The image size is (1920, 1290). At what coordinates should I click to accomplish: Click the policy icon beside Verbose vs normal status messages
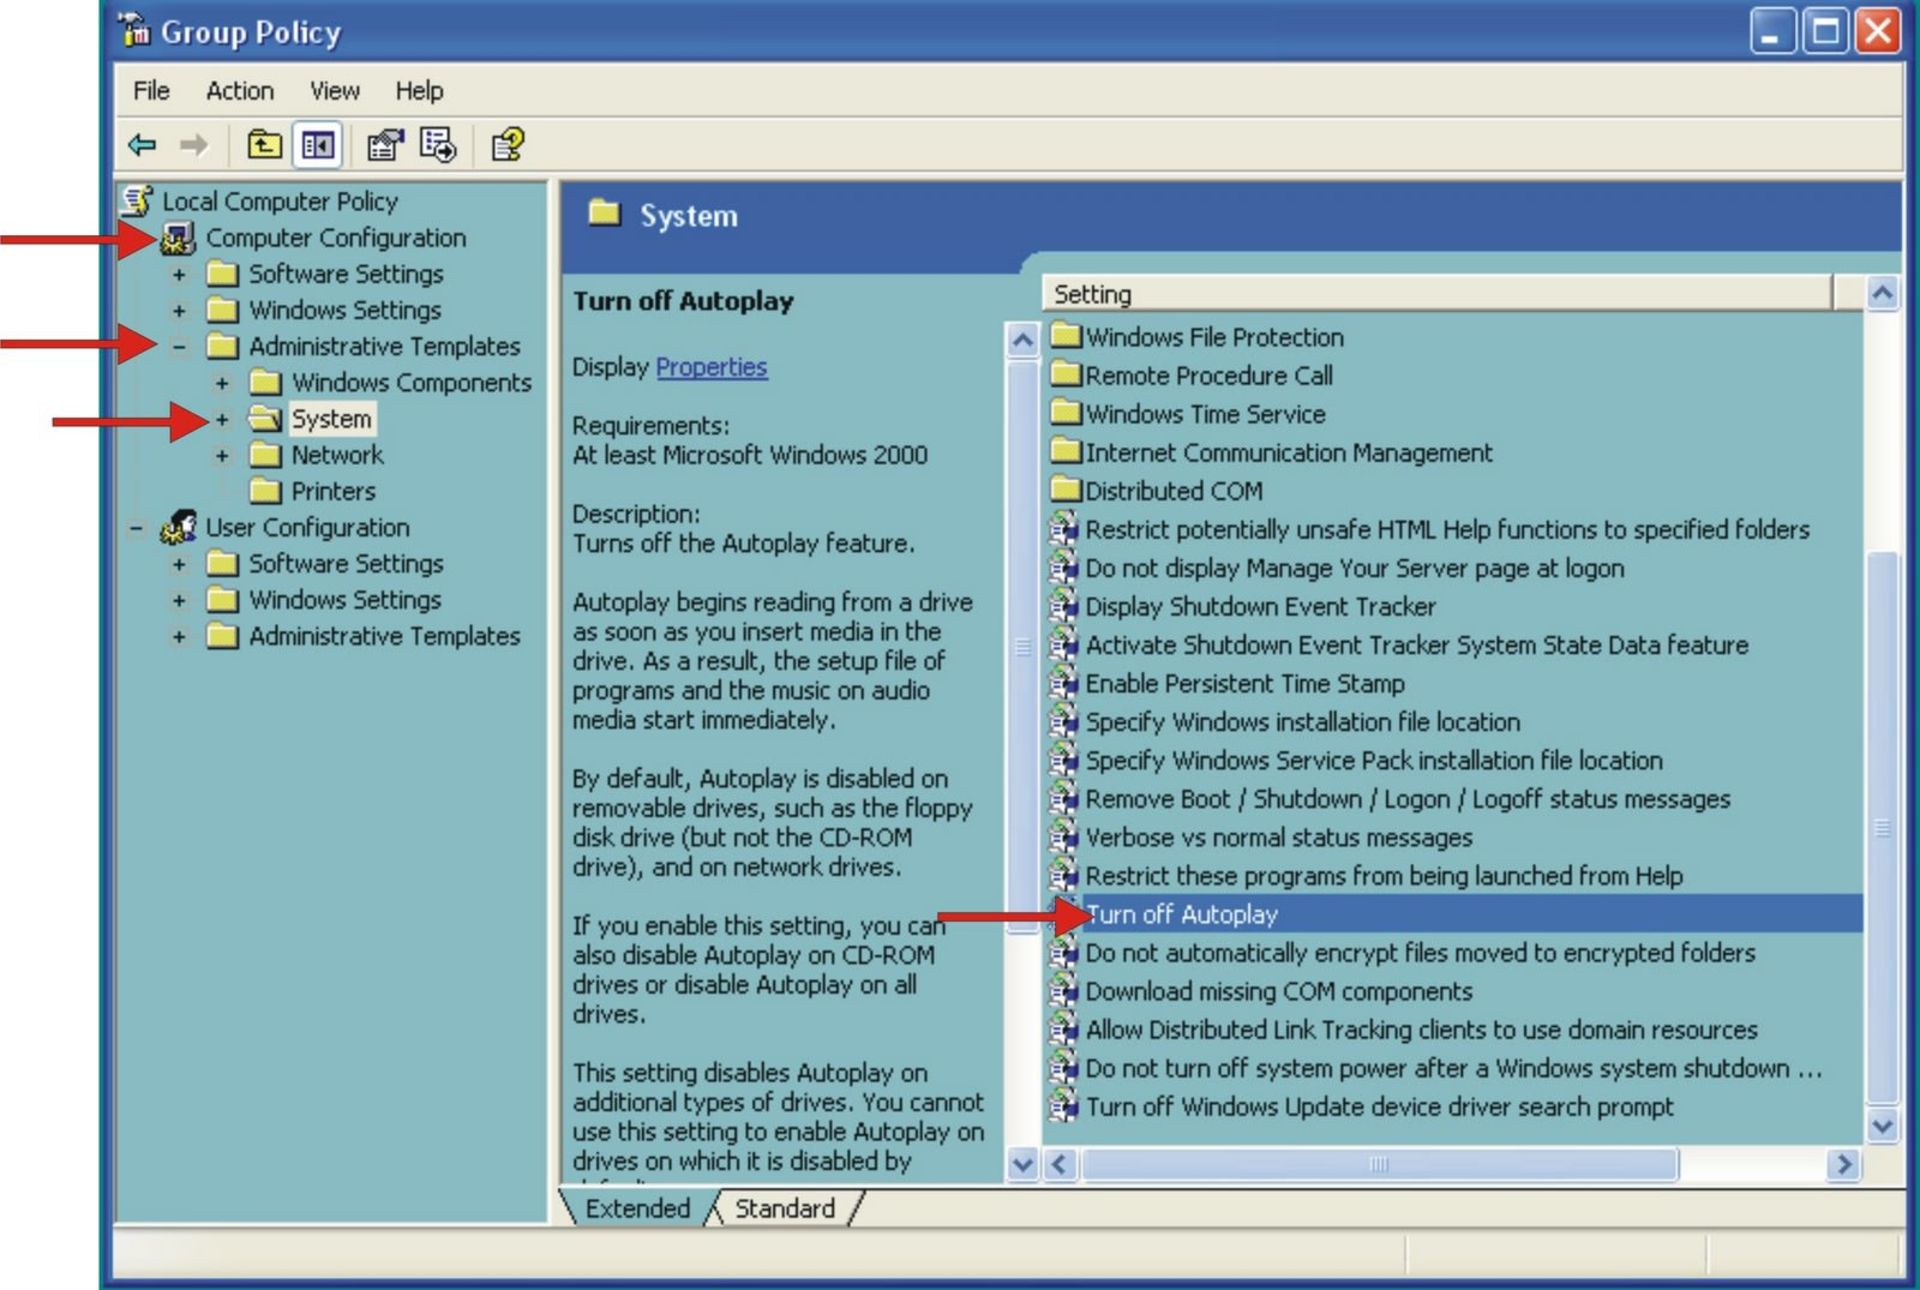click(x=1064, y=836)
